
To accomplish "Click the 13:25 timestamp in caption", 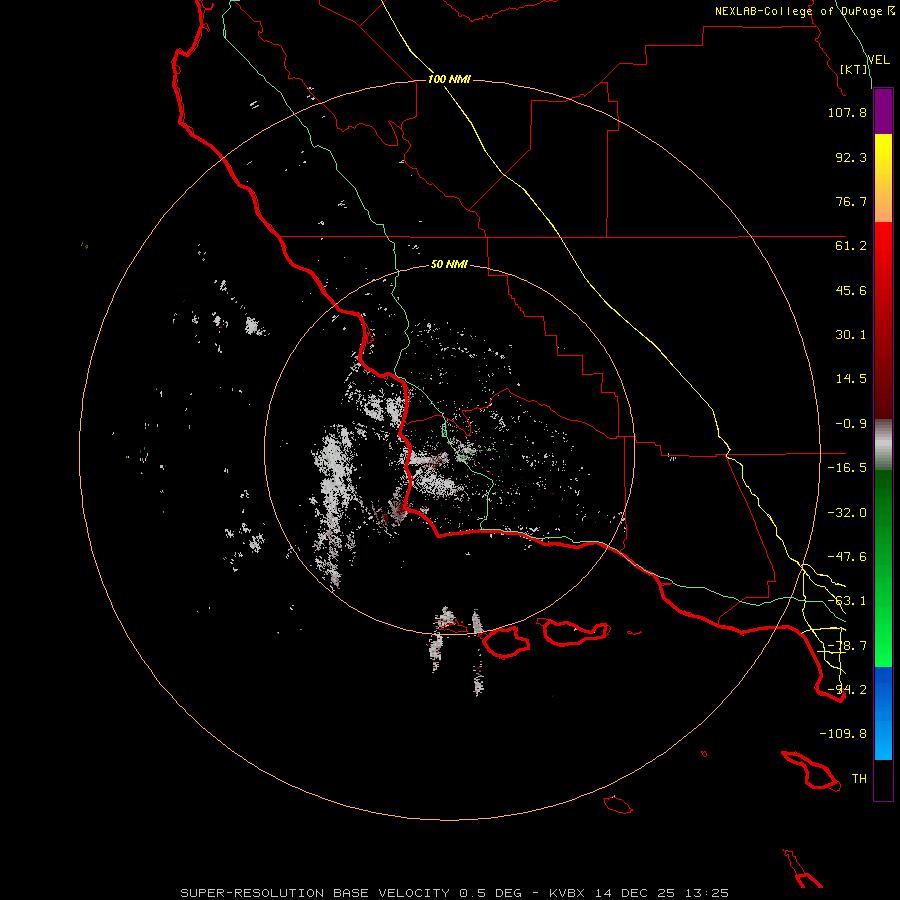I will pyautogui.click(x=707, y=893).
